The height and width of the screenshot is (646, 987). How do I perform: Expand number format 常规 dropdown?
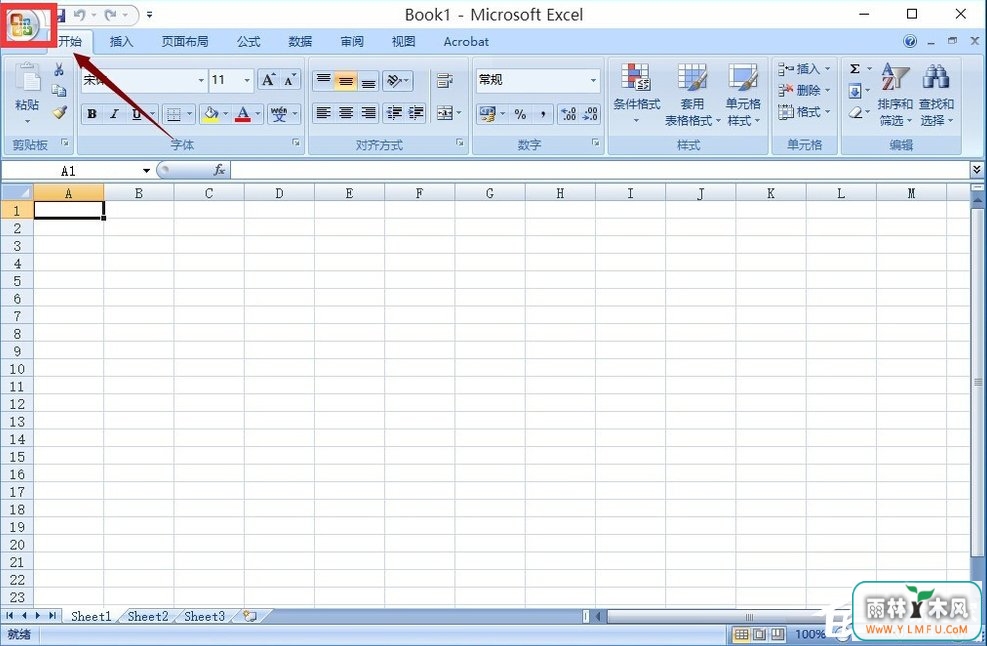pyautogui.click(x=593, y=81)
